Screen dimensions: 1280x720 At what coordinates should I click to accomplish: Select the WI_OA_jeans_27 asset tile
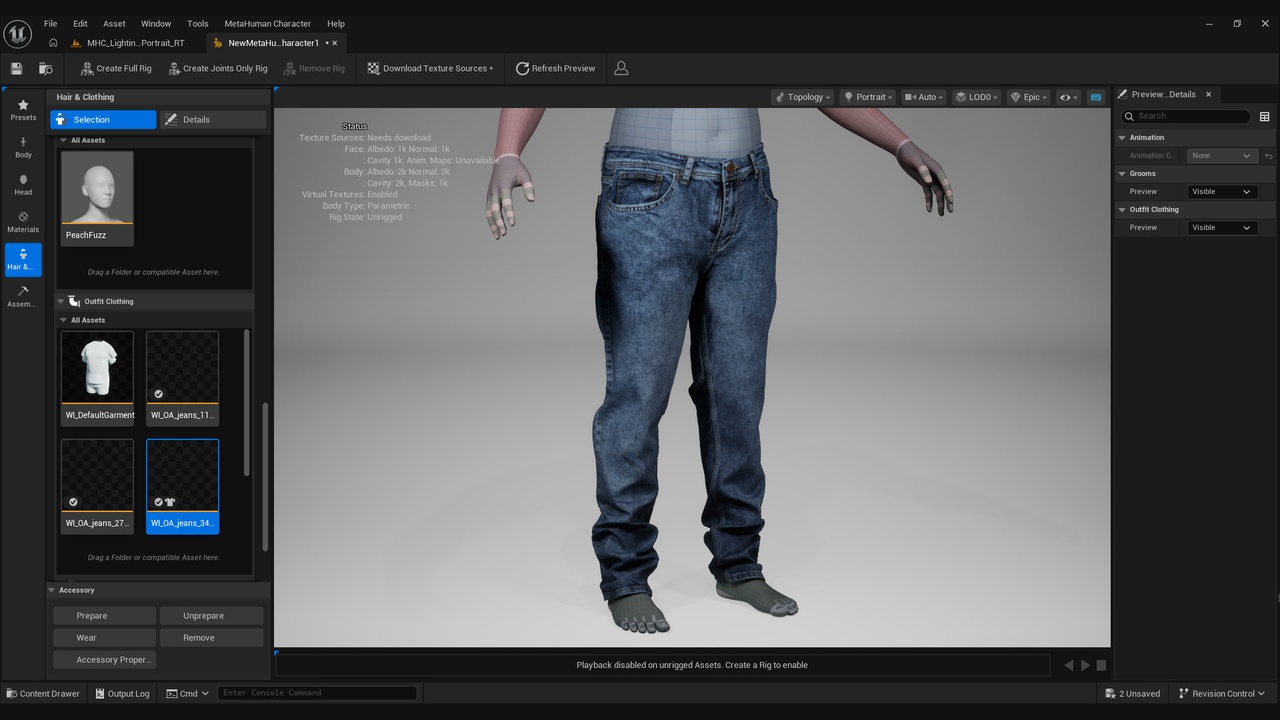point(97,486)
